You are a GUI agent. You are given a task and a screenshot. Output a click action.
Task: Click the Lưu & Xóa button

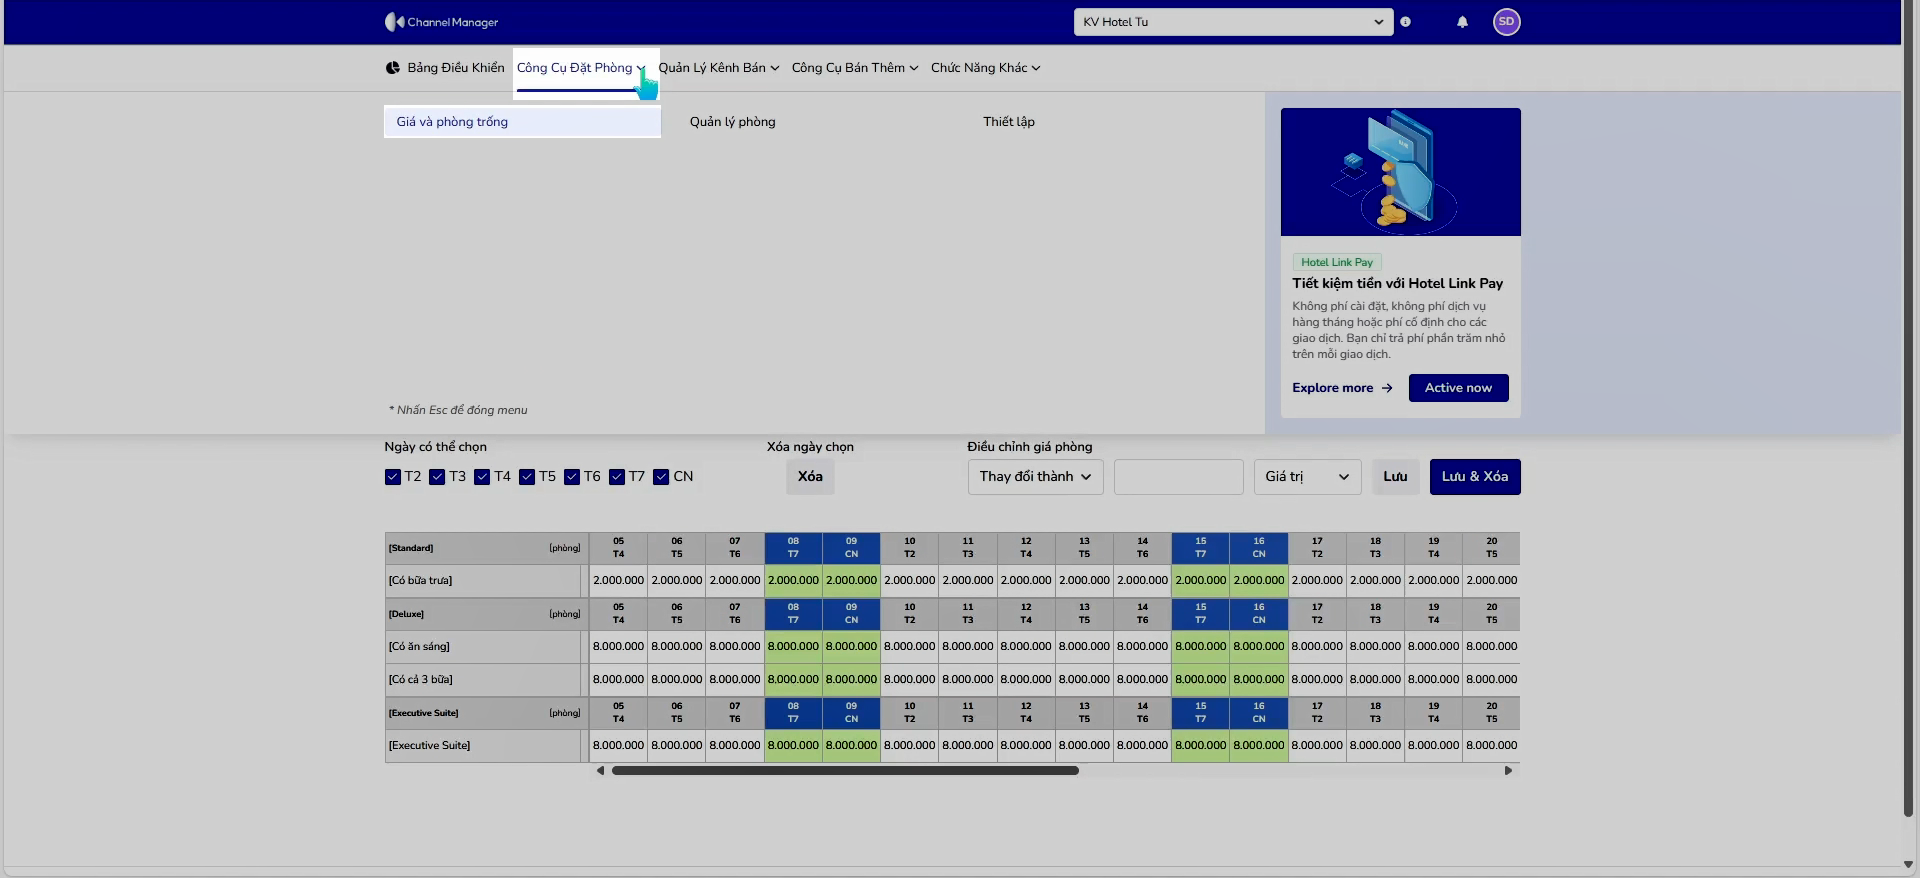point(1475,477)
